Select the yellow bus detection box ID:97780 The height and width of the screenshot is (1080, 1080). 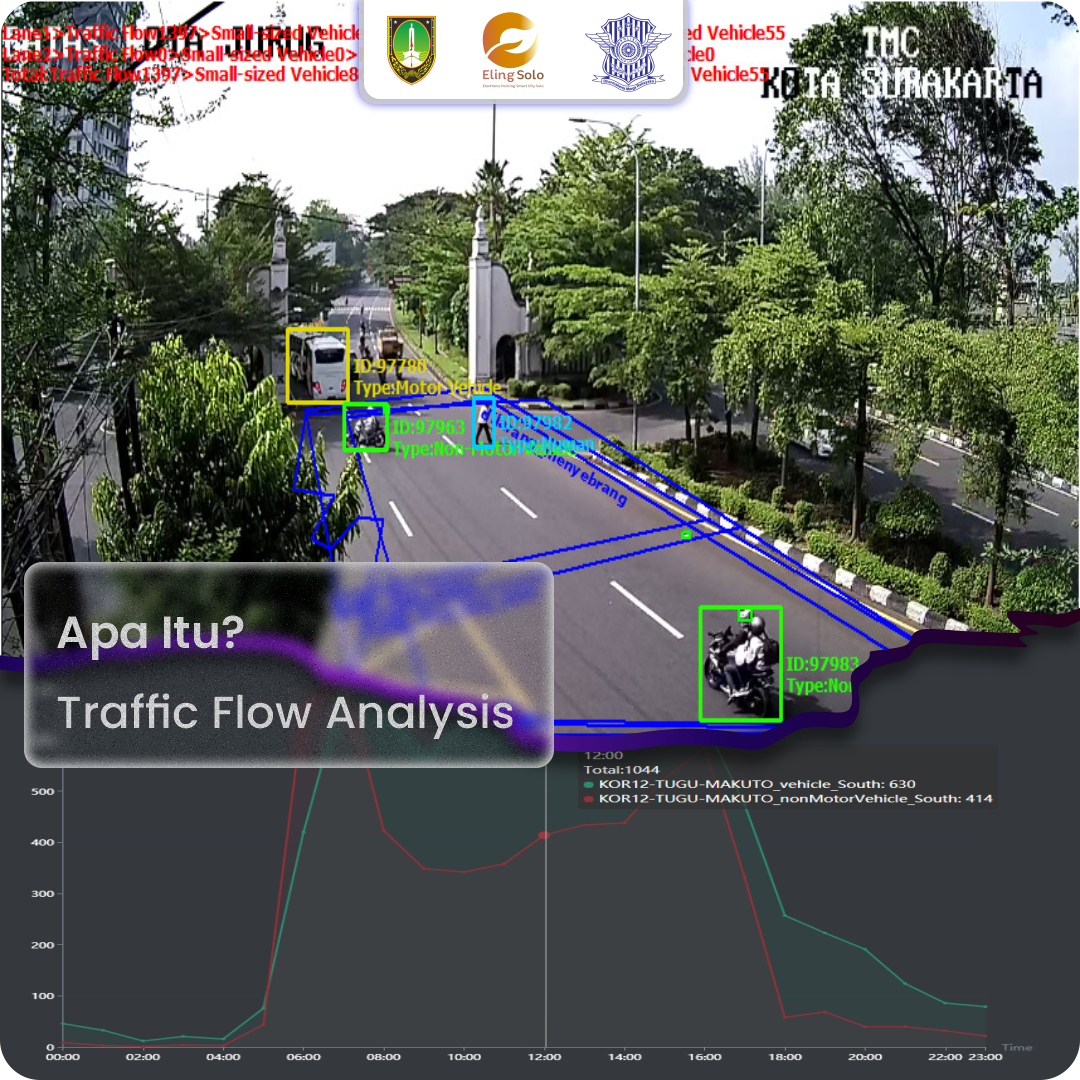(x=317, y=366)
